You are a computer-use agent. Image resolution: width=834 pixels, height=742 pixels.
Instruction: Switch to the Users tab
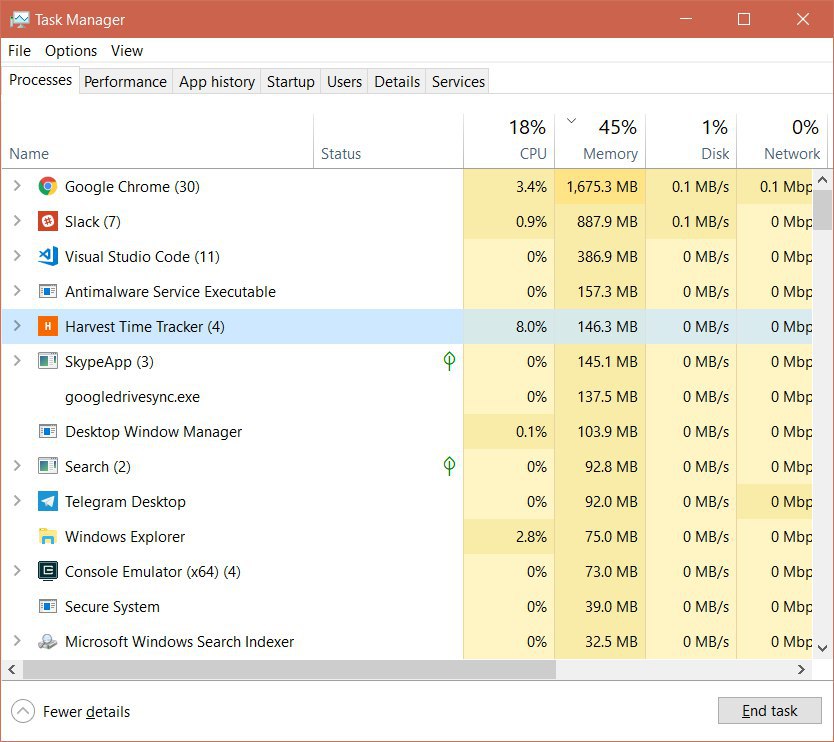click(x=344, y=81)
